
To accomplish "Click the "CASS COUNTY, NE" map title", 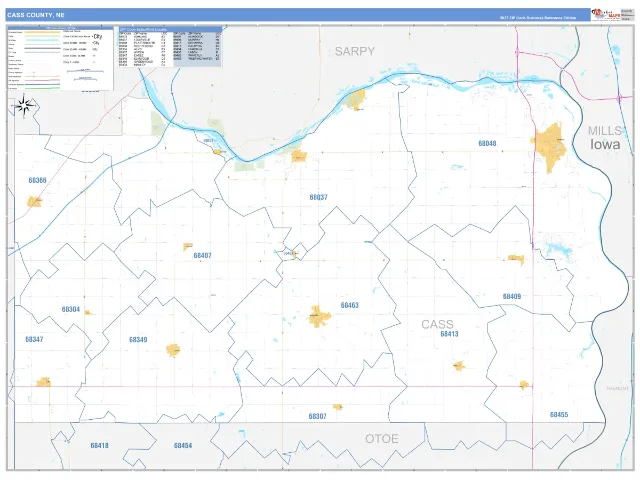I will (x=36, y=15).
